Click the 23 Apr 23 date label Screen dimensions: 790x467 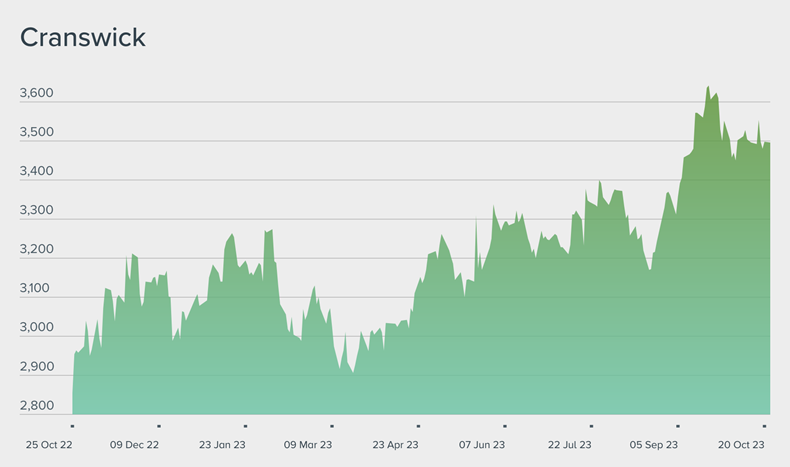pyautogui.click(x=395, y=445)
